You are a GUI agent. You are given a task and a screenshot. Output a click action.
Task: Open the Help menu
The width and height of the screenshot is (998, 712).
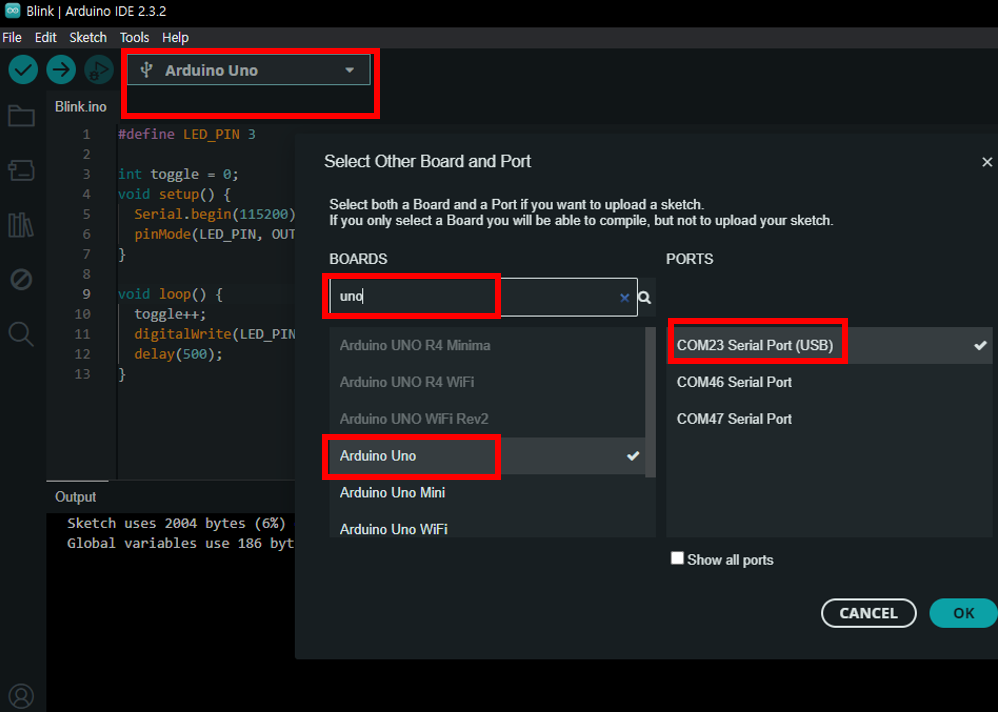pyautogui.click(x=175, y=38)
